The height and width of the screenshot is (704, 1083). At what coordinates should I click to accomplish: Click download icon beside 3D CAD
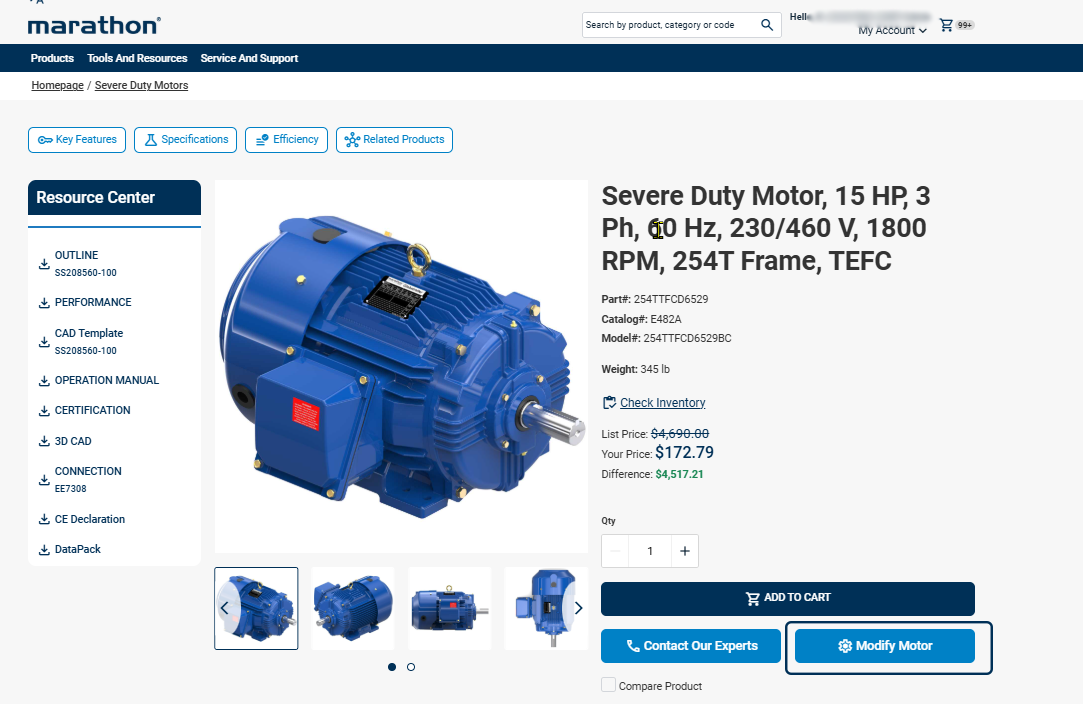pos(44,441)
